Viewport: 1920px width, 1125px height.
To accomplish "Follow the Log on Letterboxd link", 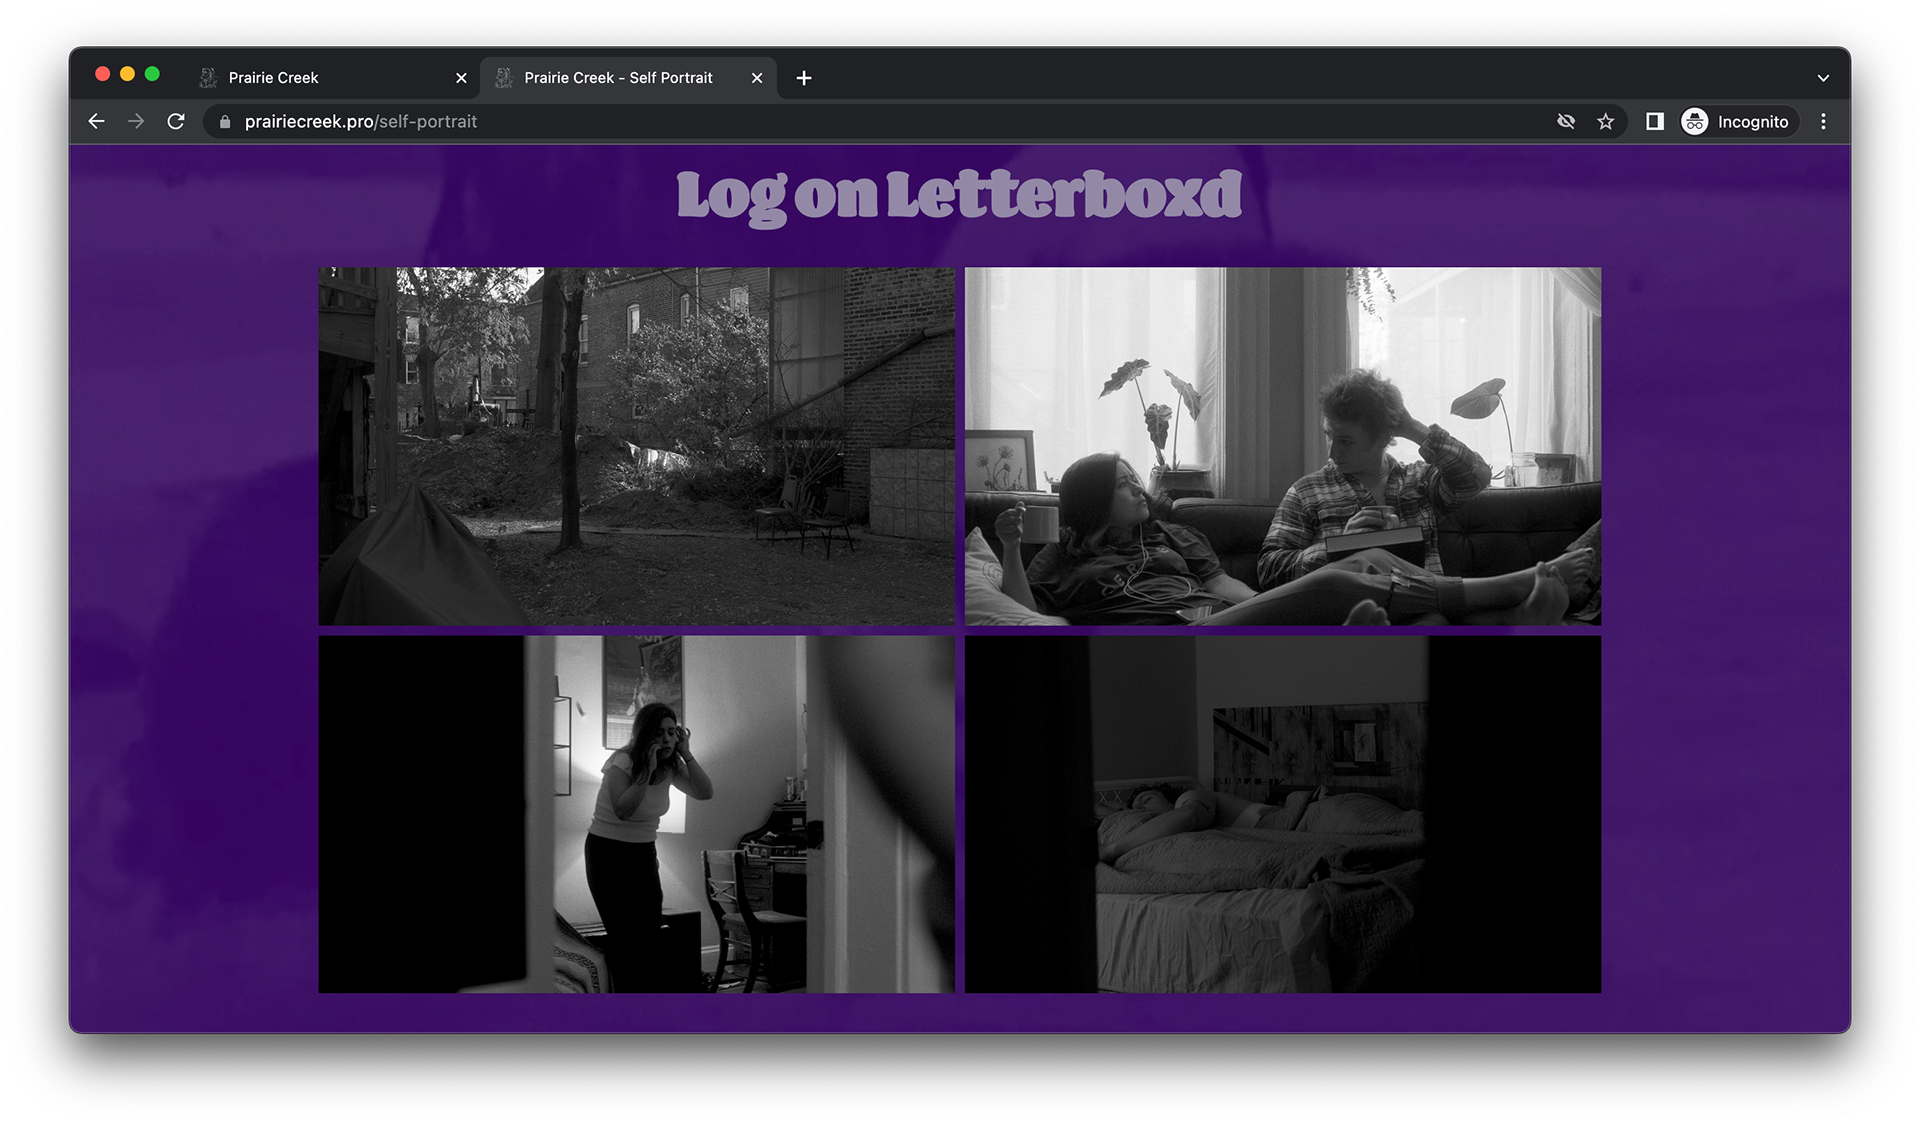I will tap(959, 196).
